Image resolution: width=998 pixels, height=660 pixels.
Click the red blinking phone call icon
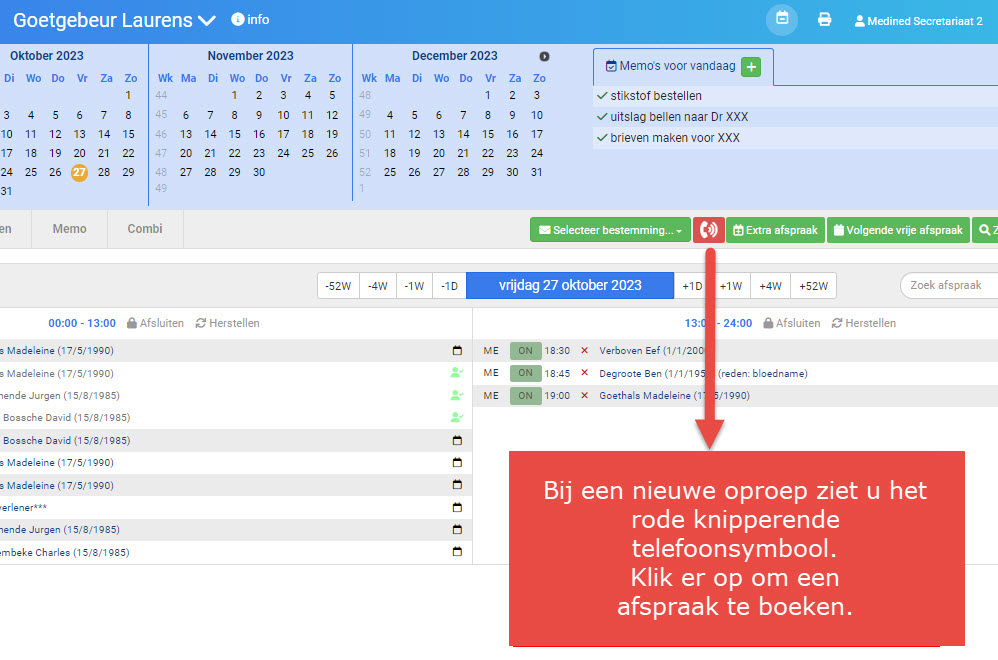pos(708,230)
